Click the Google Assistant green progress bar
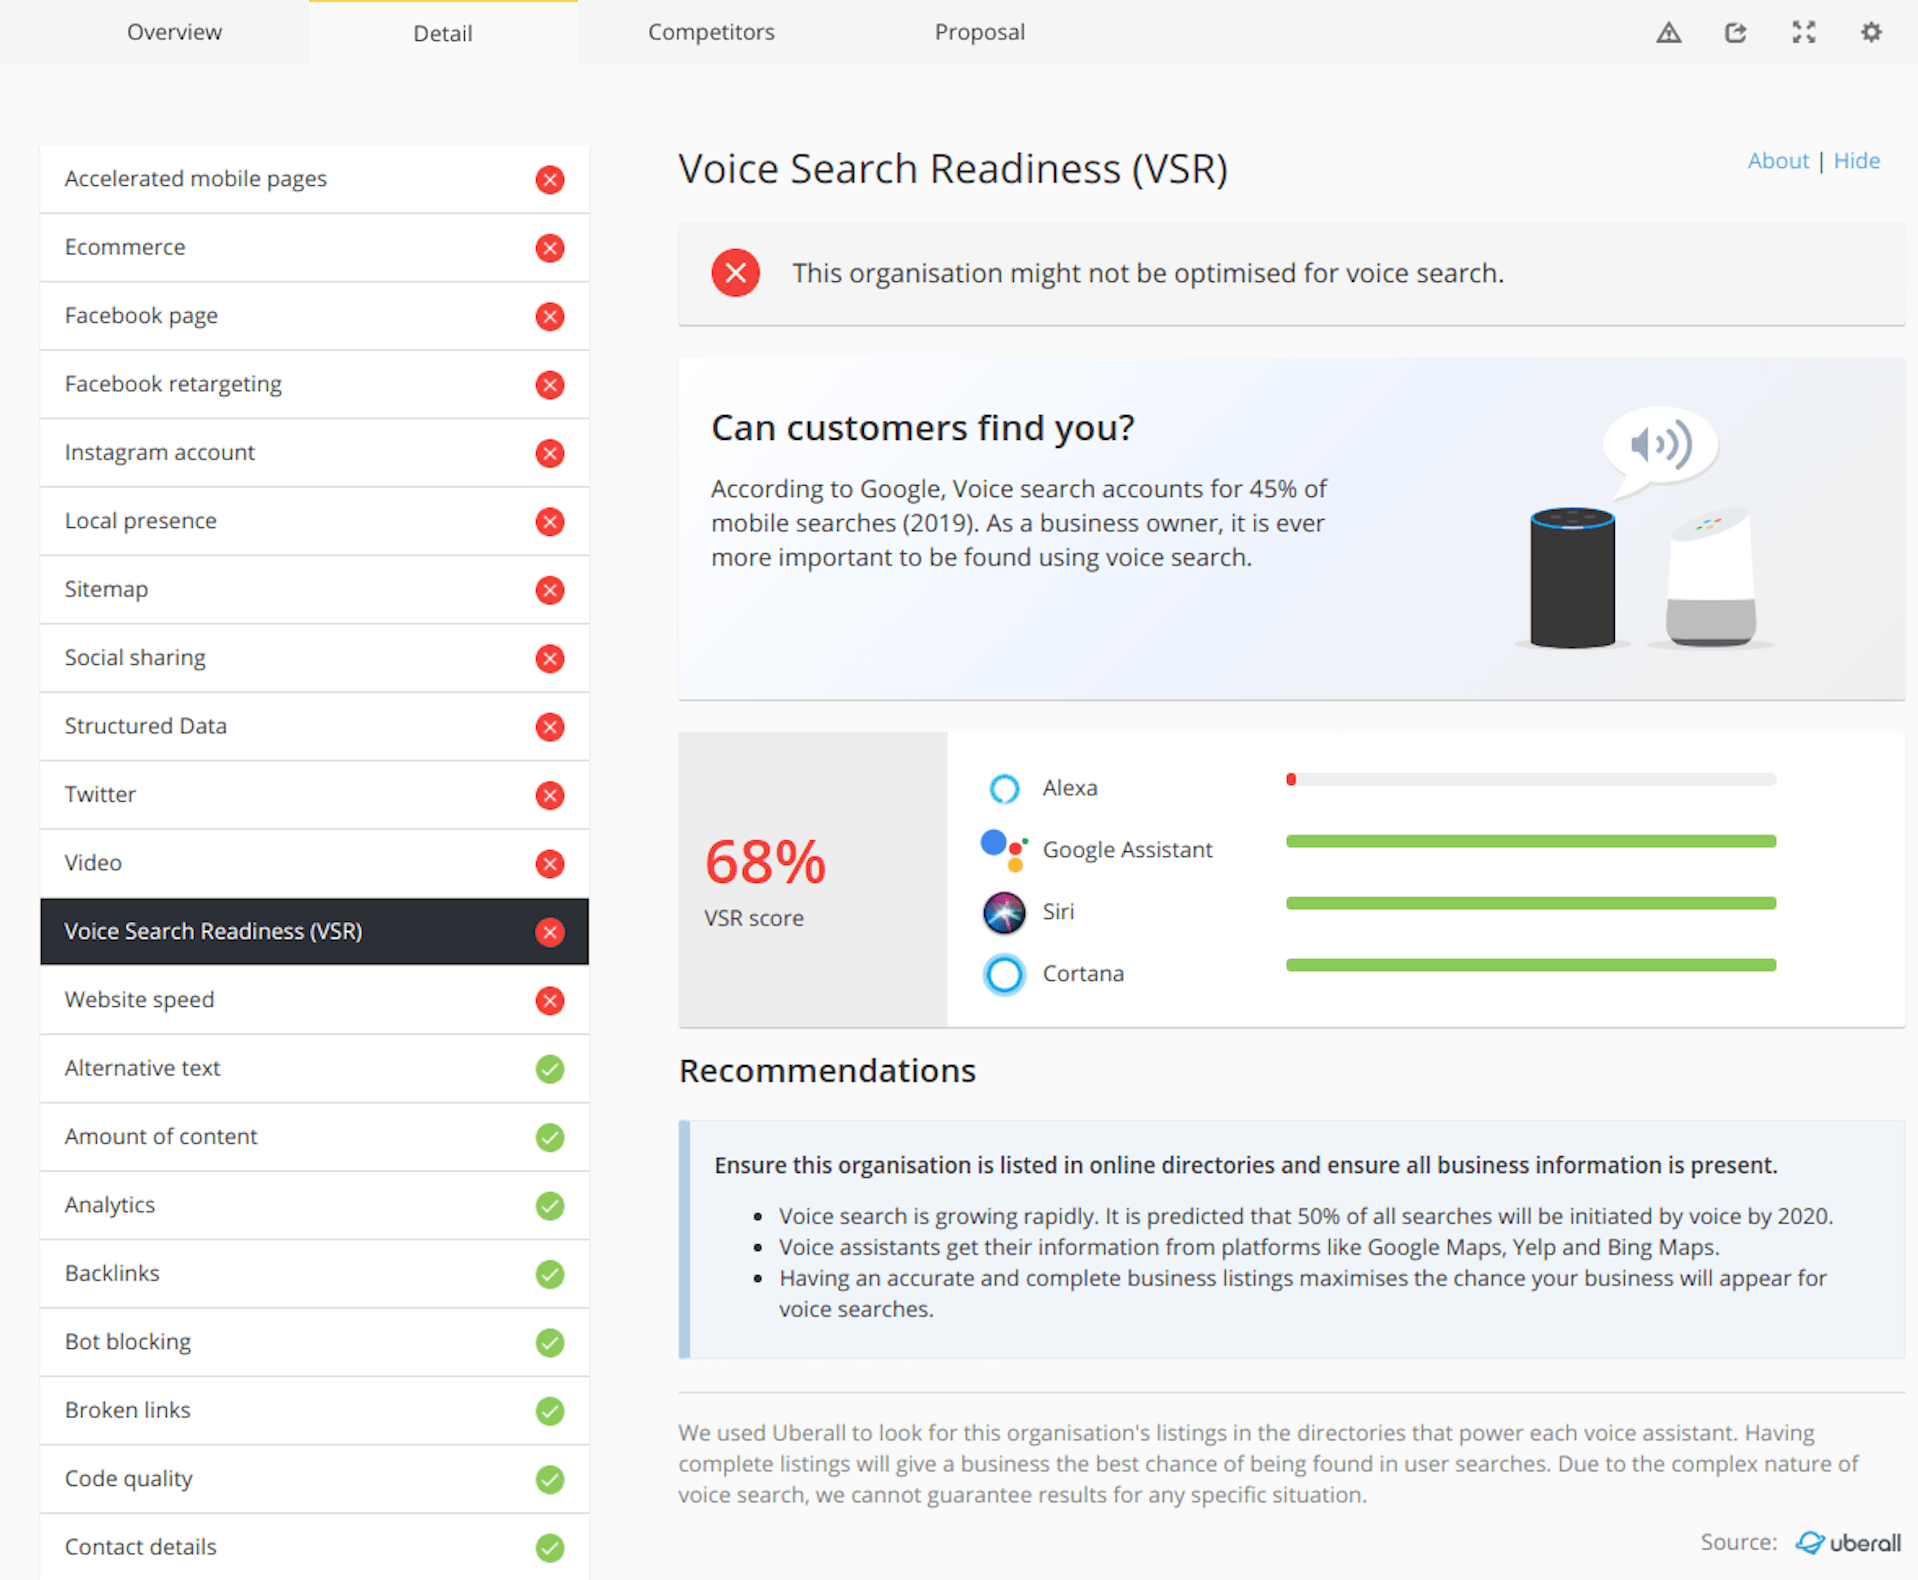1918x1580 pixels. 1531,841
